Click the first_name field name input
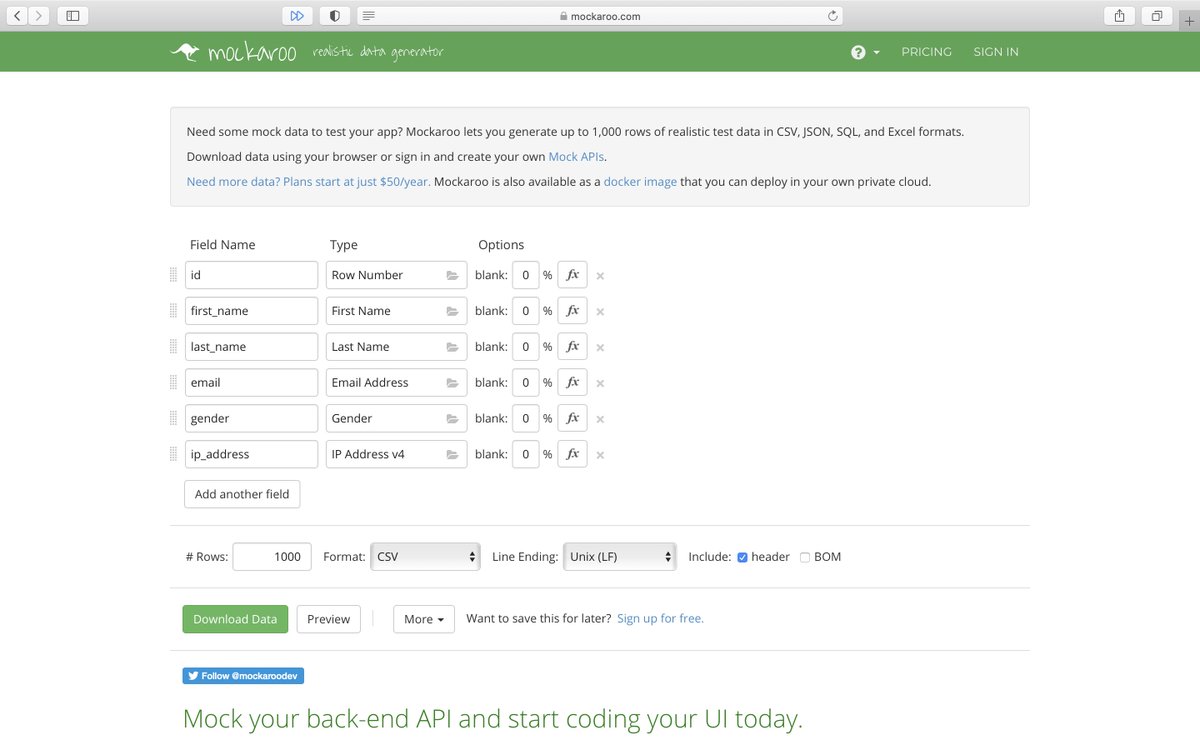 (x=251, y=311)
